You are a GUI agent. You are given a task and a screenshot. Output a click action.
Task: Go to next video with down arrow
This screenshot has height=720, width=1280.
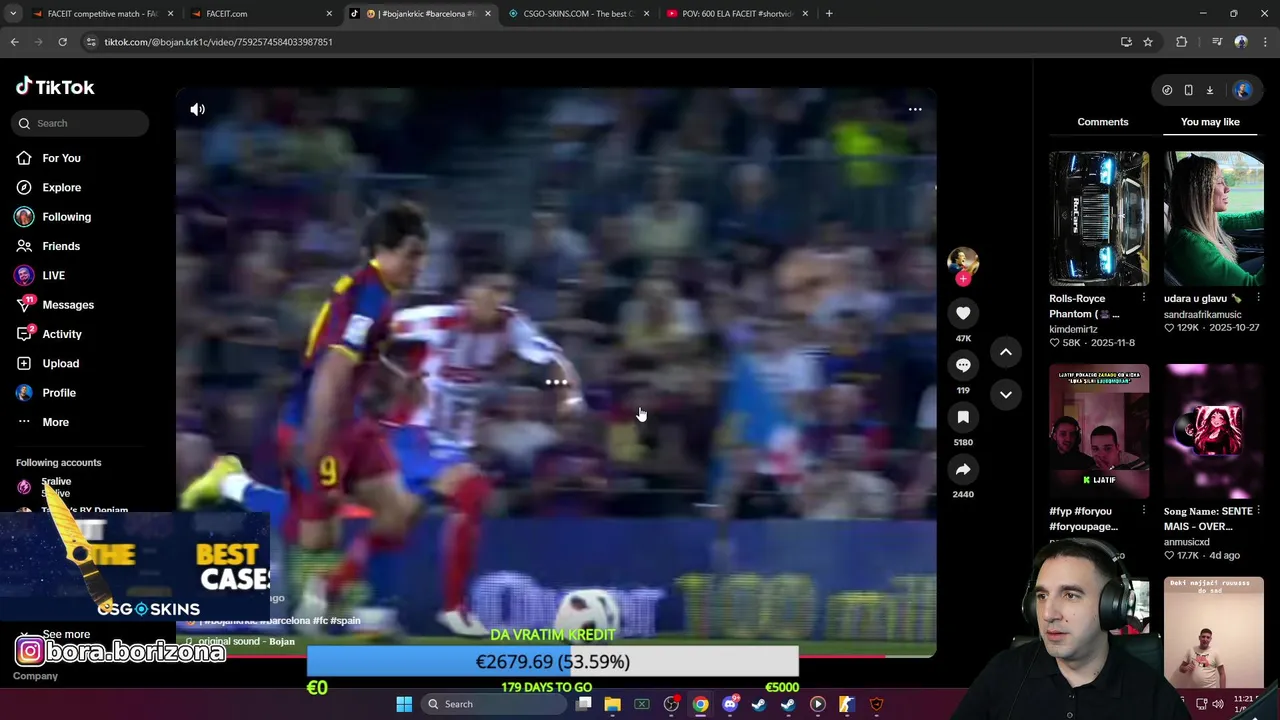coord(1006,394)
